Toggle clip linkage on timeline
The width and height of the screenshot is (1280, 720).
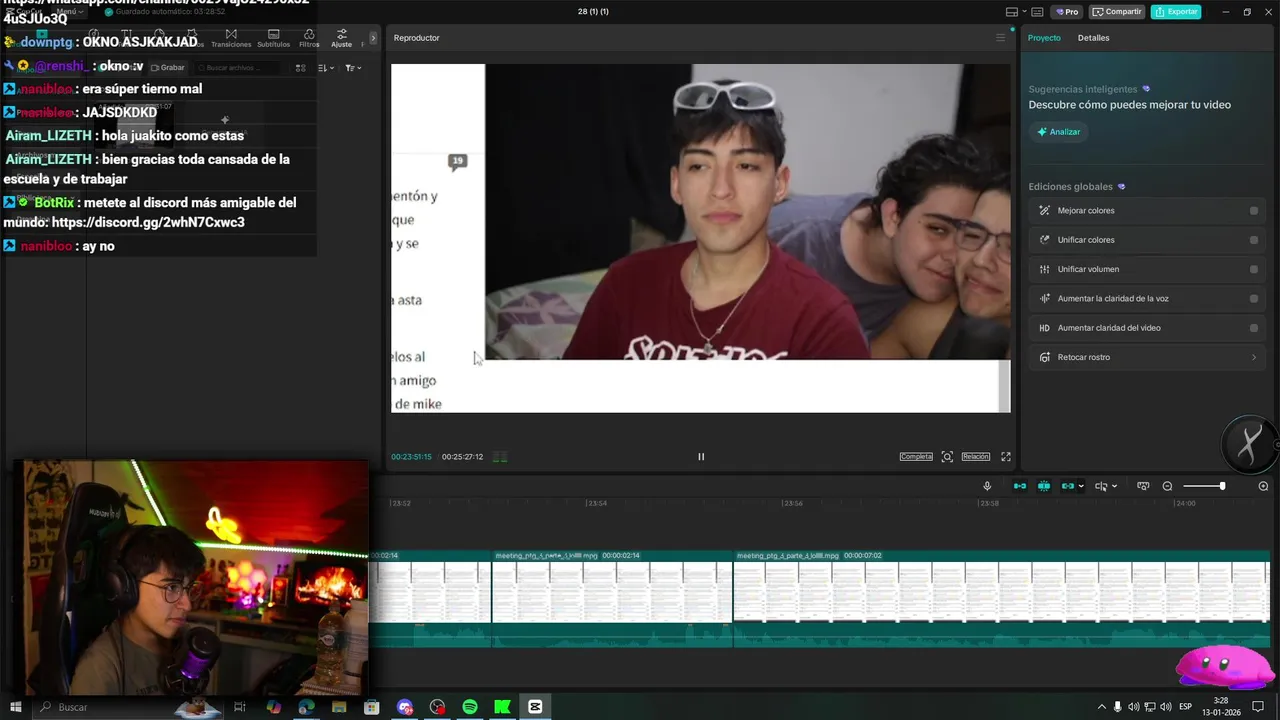pos(1068,486)
